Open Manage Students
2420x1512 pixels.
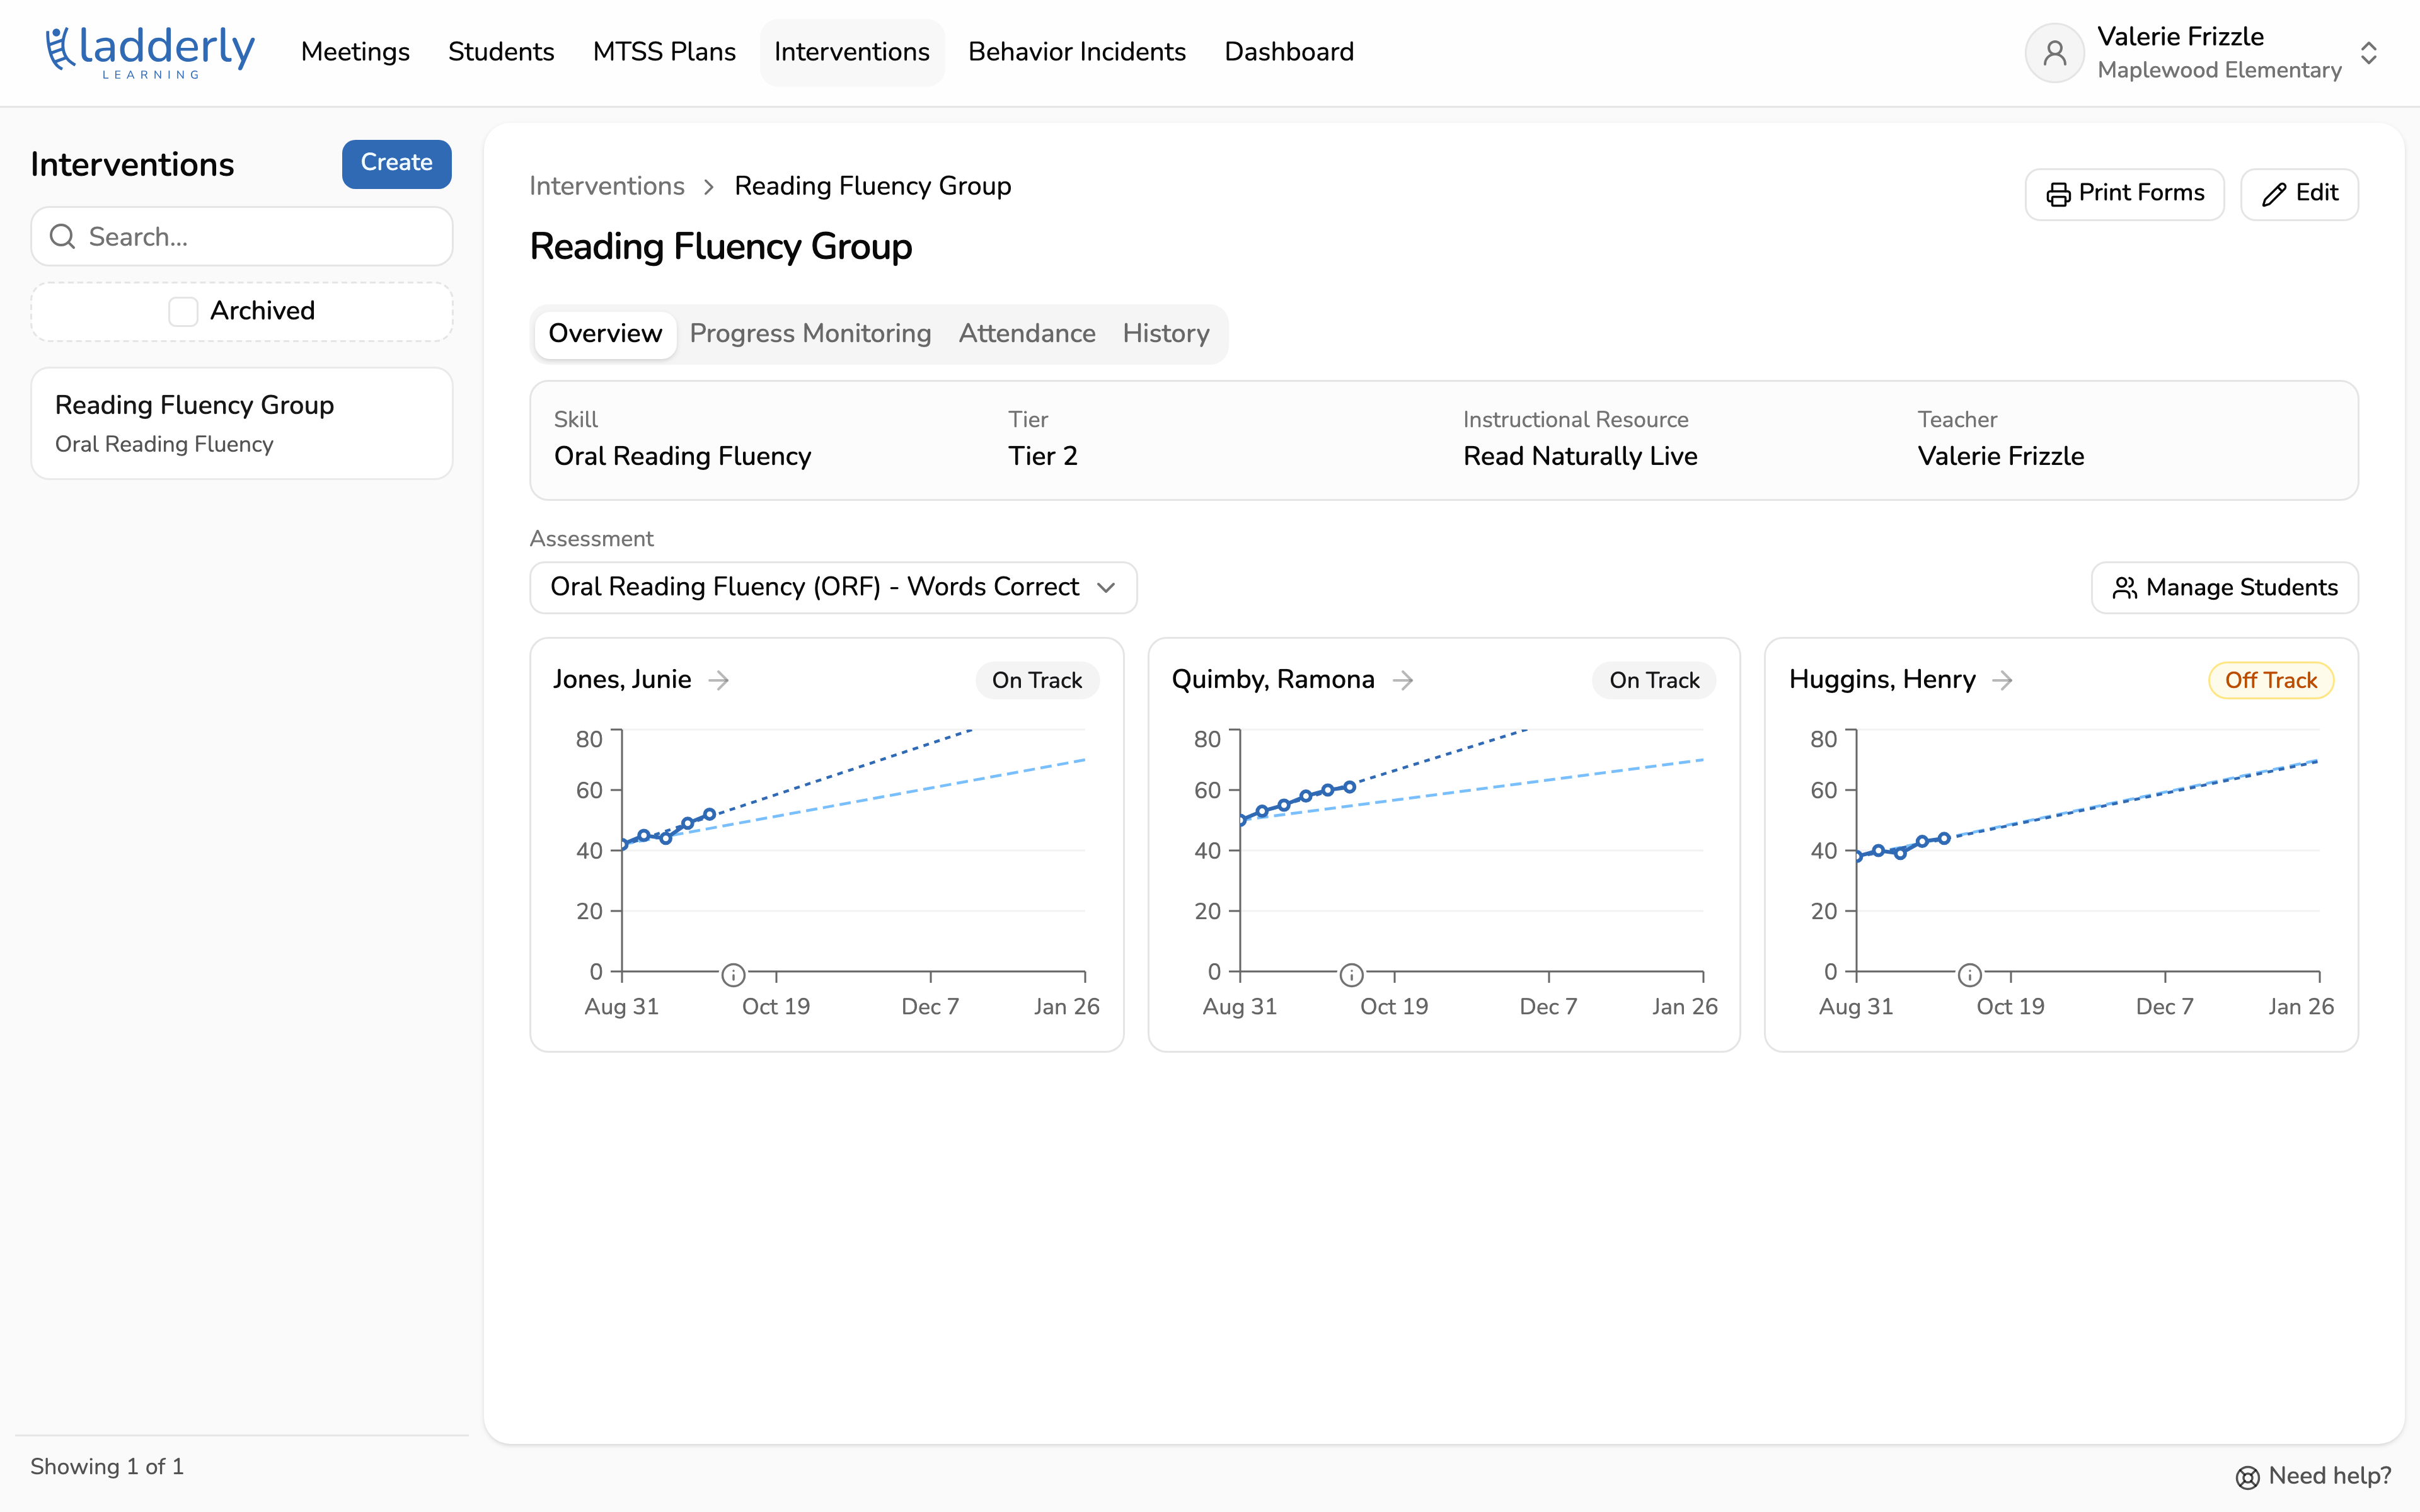pyautogui.click(x=2224, y=587)
